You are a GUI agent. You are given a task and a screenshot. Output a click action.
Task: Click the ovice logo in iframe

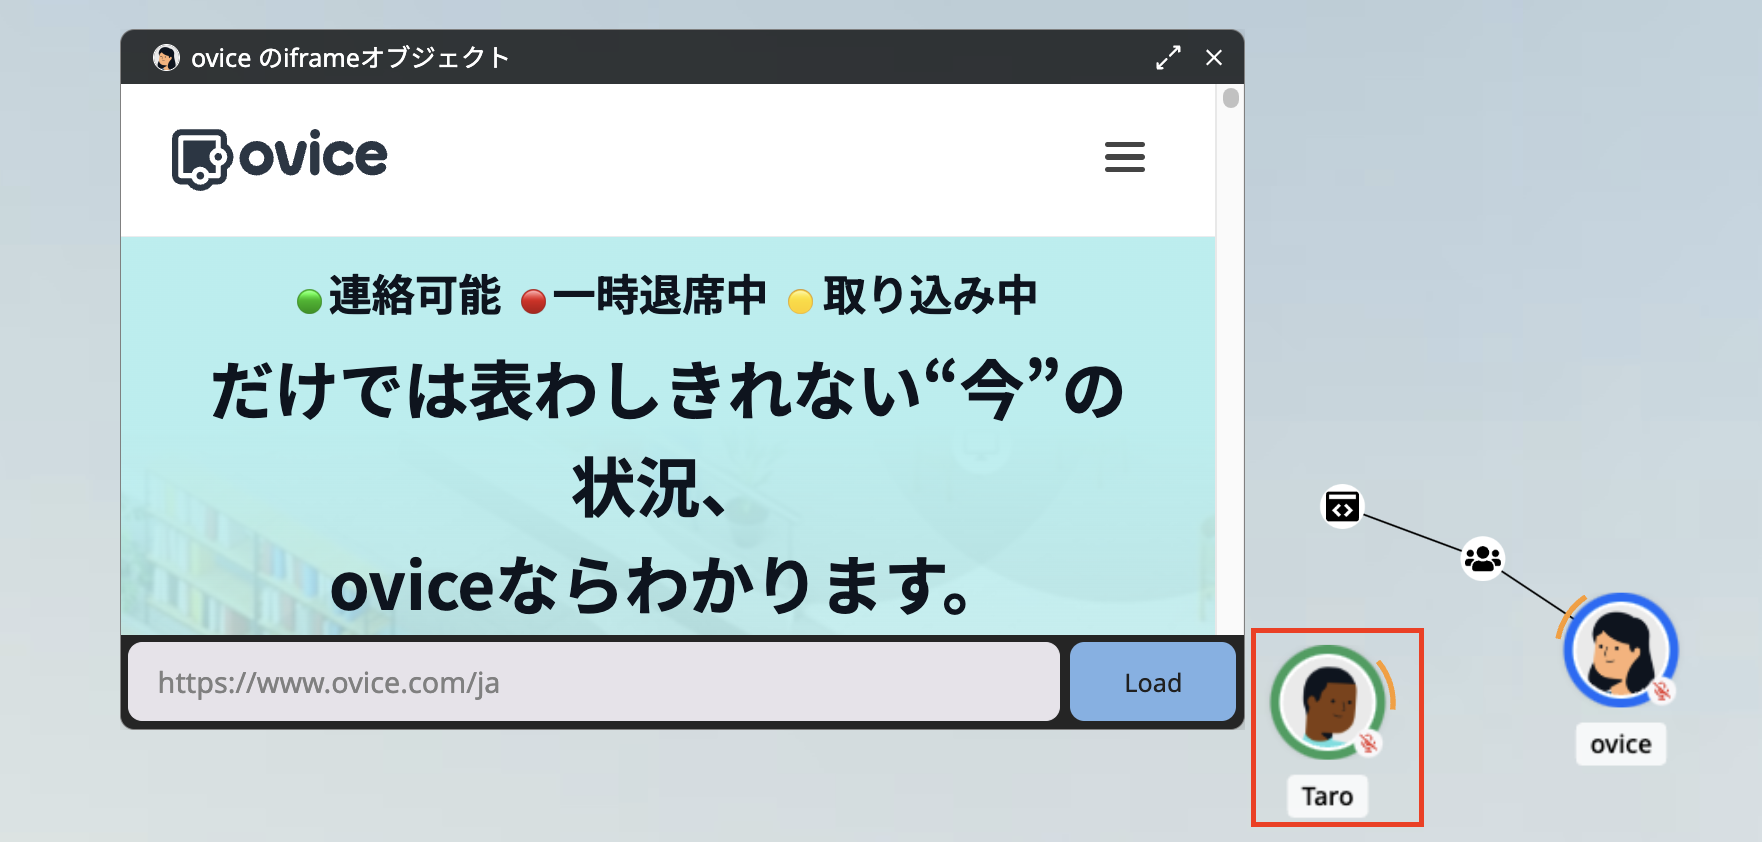280,158
